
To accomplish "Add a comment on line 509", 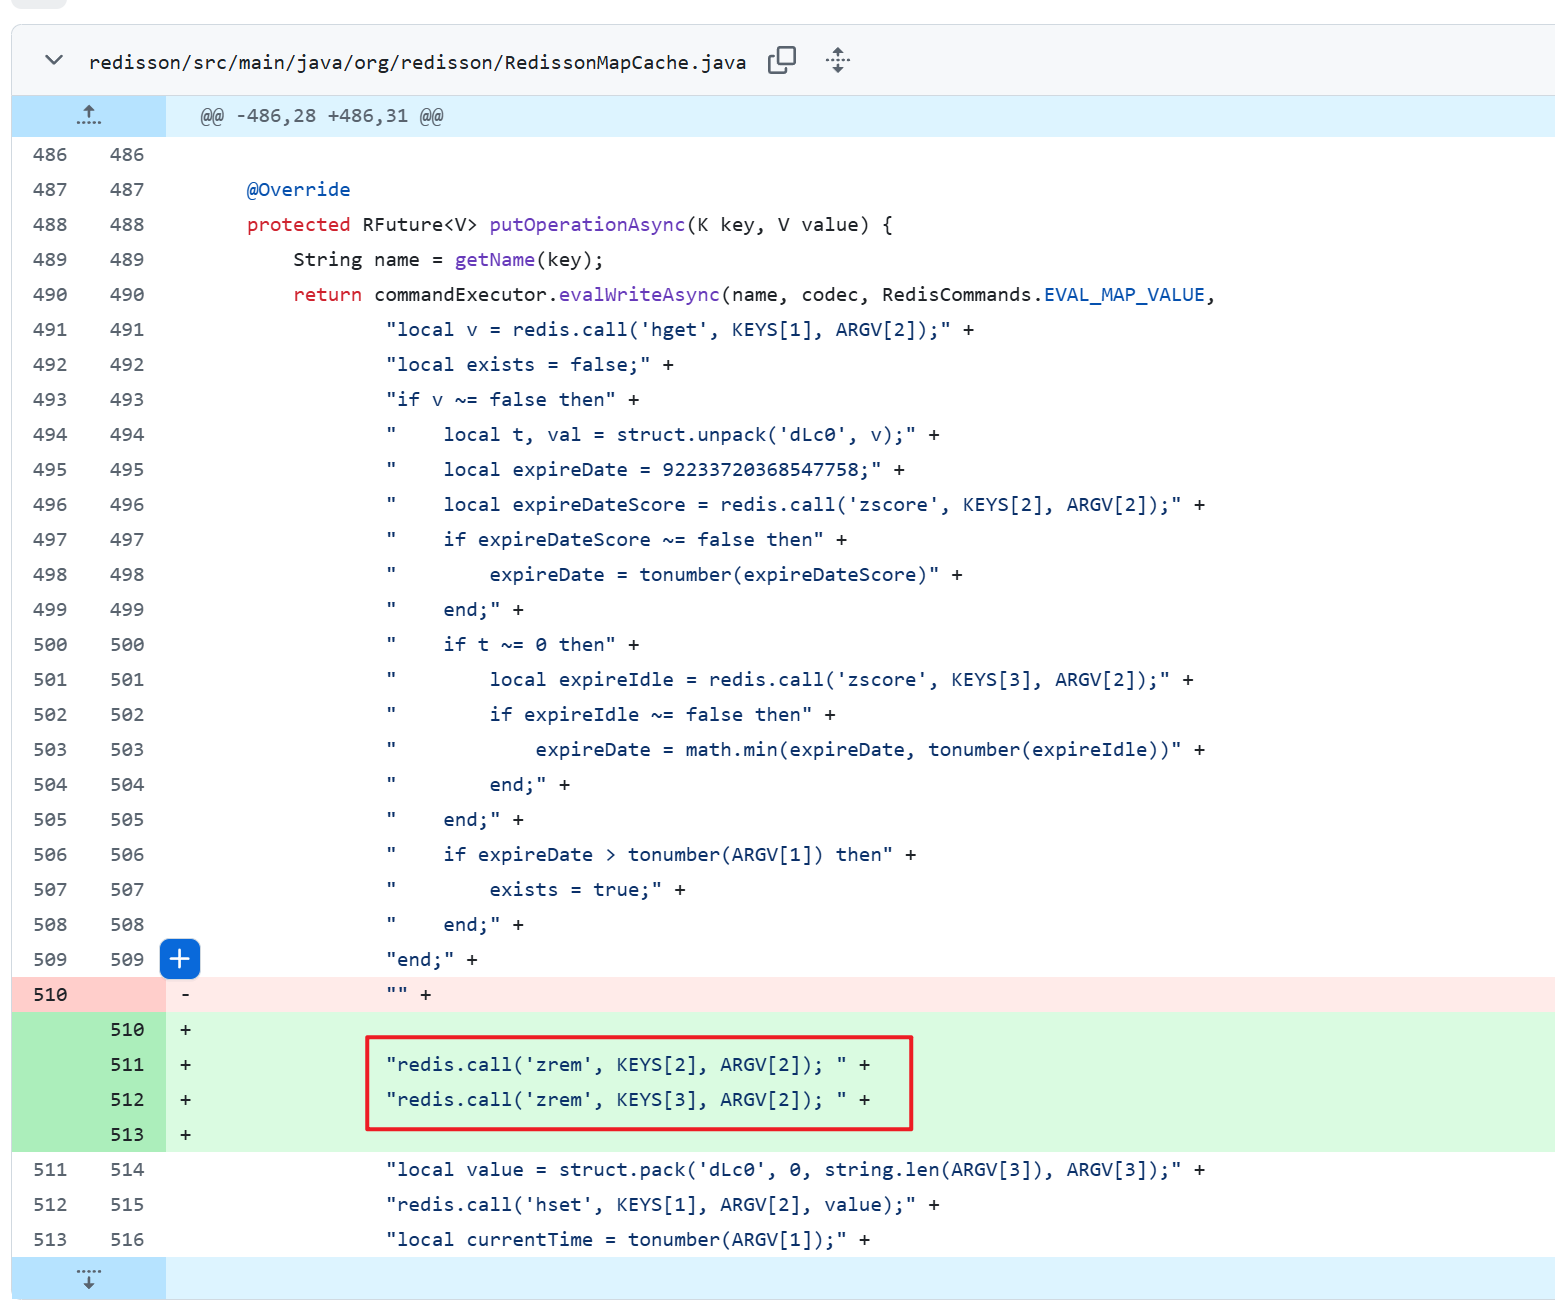I will [180, 959].
